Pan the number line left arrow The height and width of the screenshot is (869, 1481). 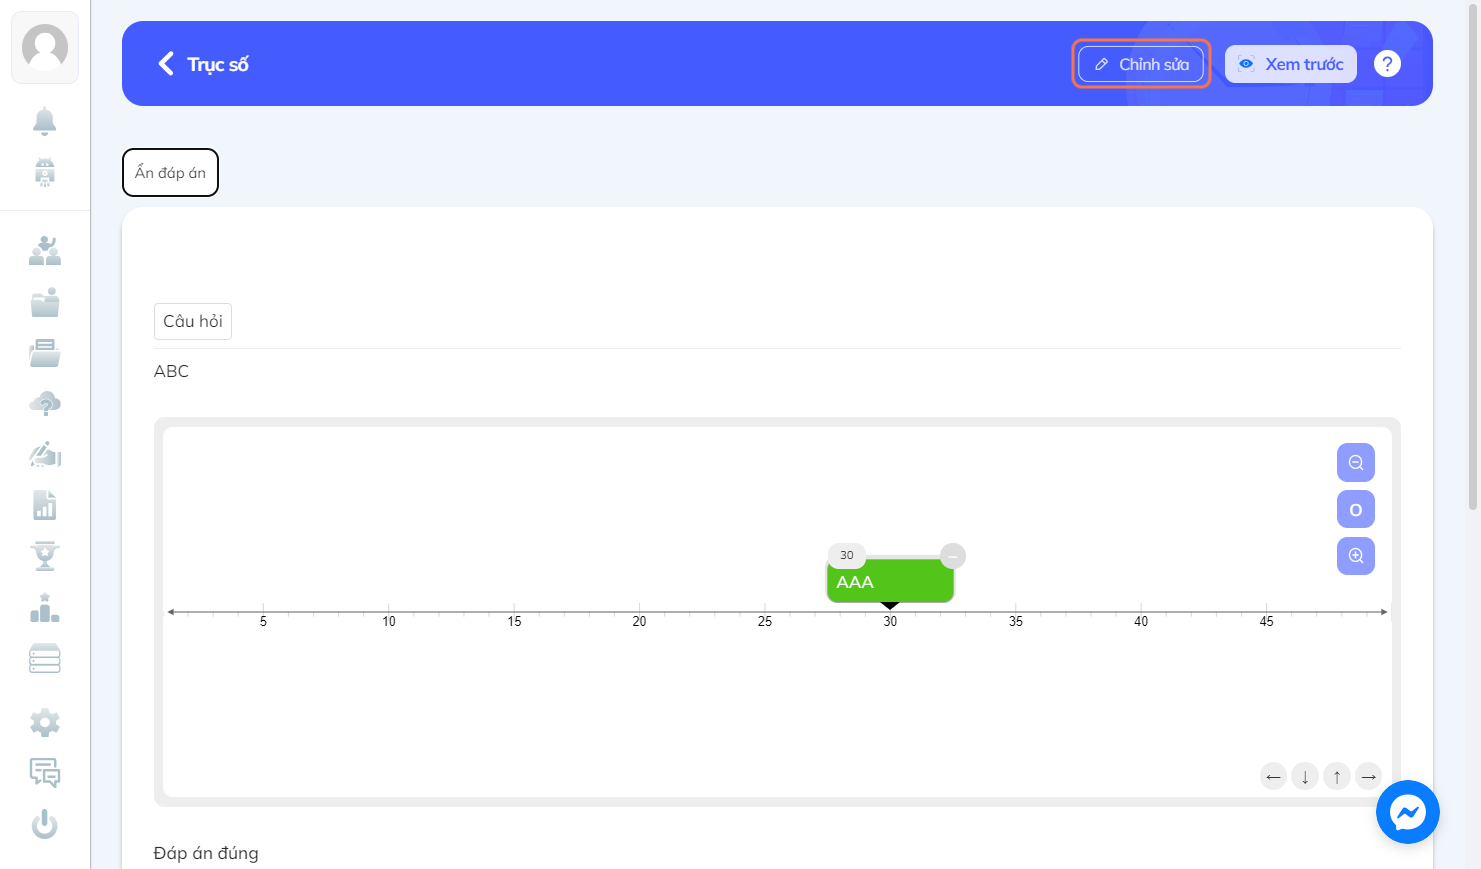(1273, 776)
